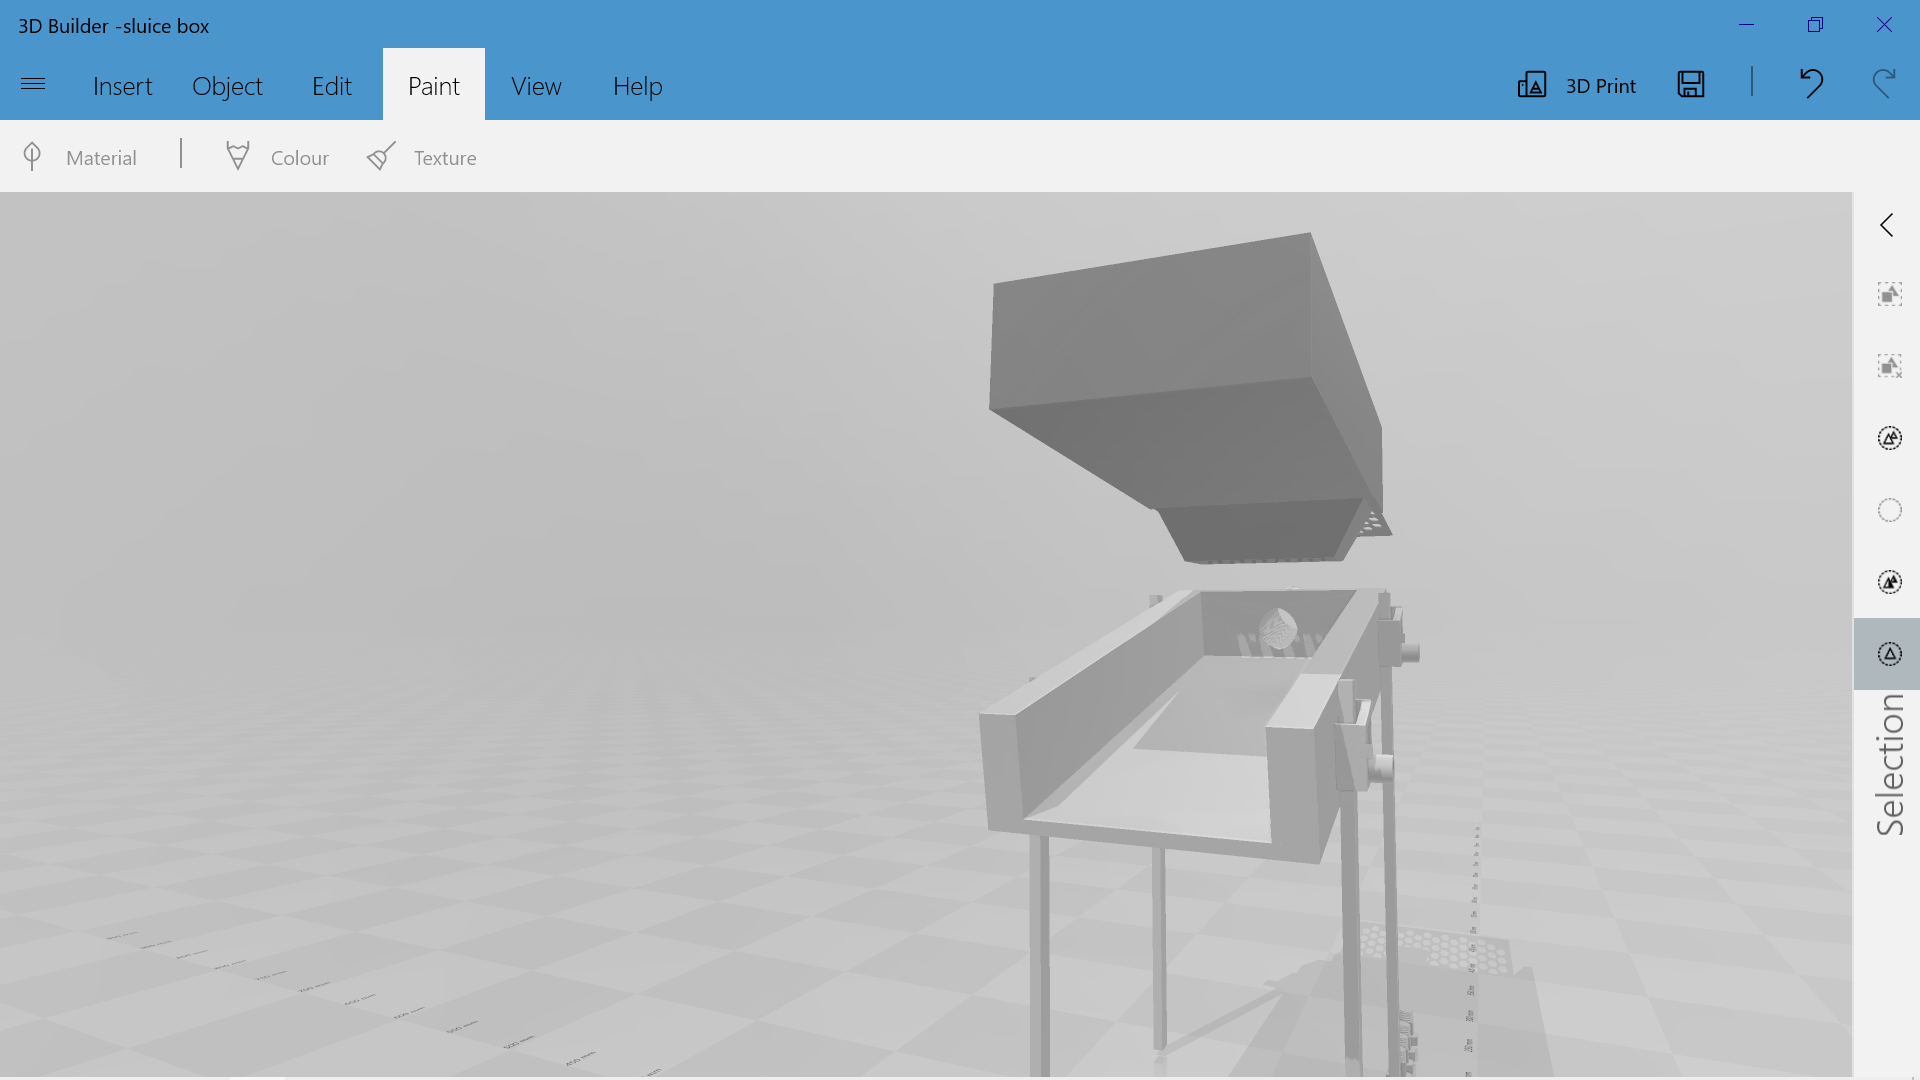
Task: Click the select-all objects icon in sidebar
Action: (x=1890, y=294)
